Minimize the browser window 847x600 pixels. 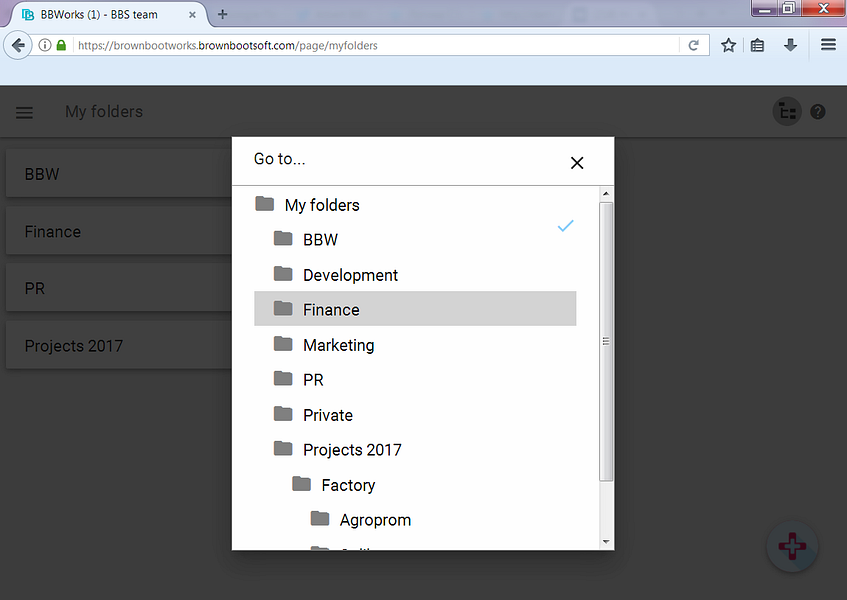click(x=764, y=8)
